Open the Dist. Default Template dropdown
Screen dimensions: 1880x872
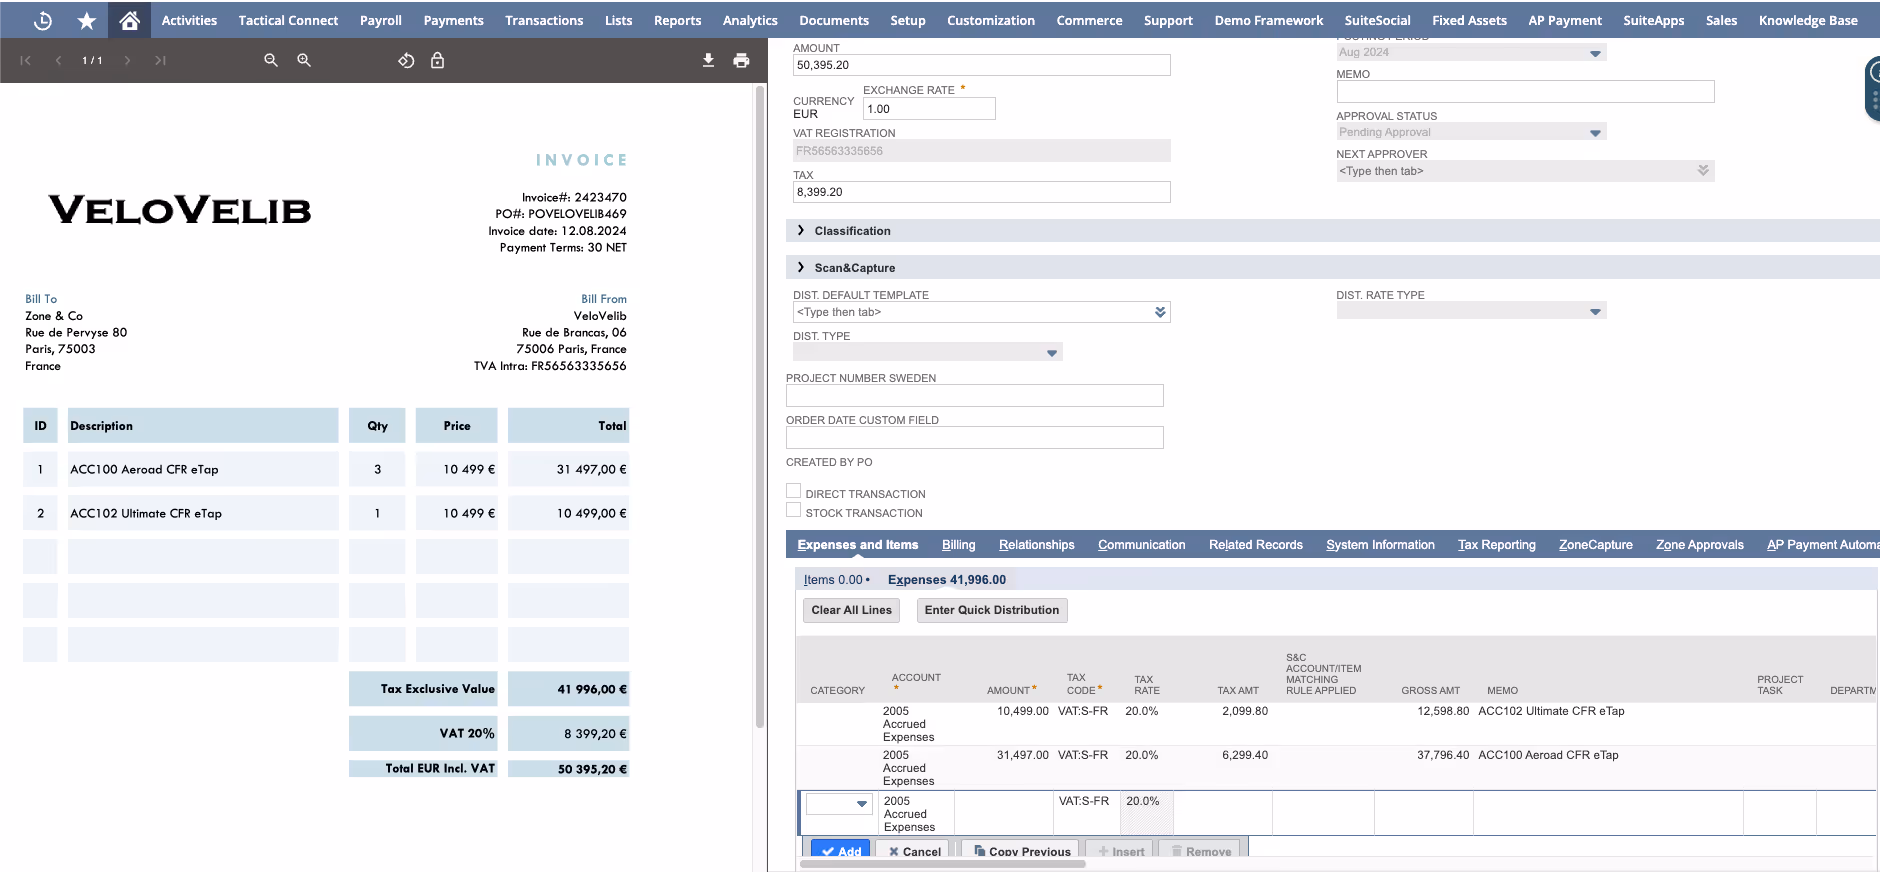tap(1160, 312)
